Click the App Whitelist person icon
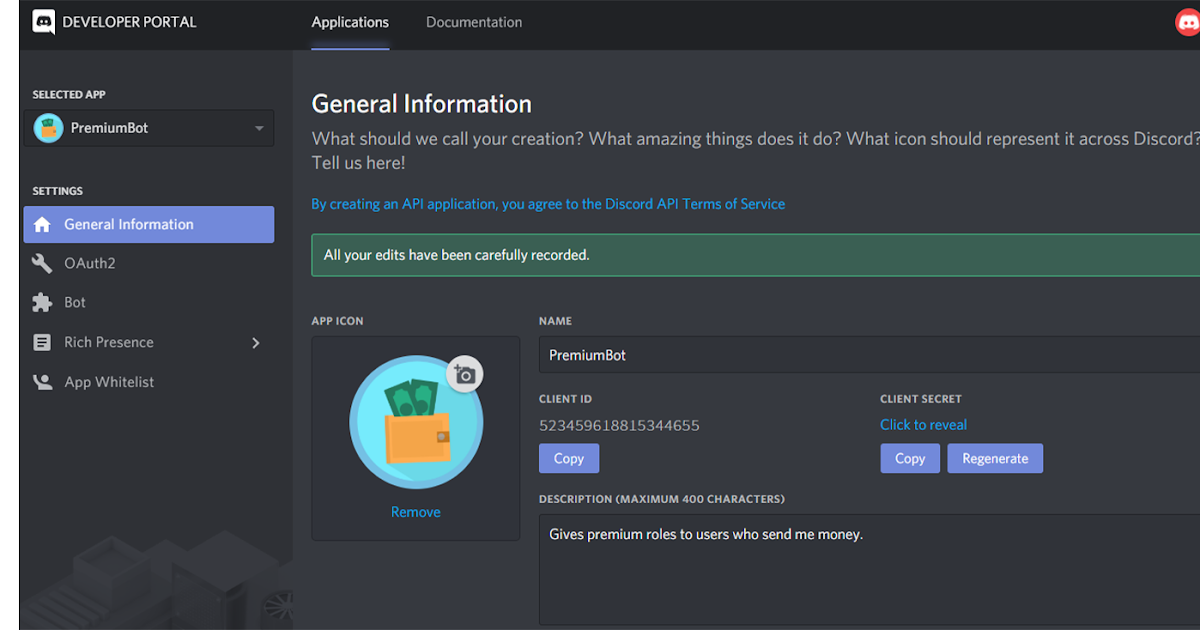 (42, 382)
